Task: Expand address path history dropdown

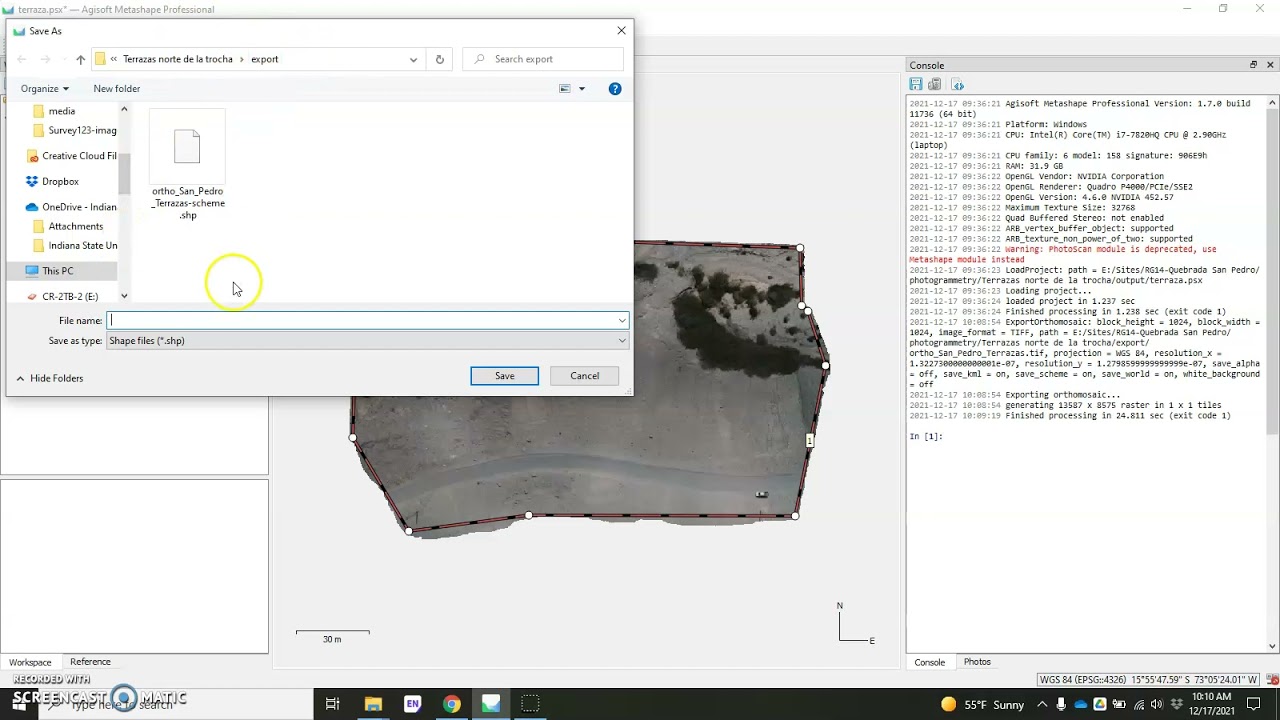Action: pos(413,59)
